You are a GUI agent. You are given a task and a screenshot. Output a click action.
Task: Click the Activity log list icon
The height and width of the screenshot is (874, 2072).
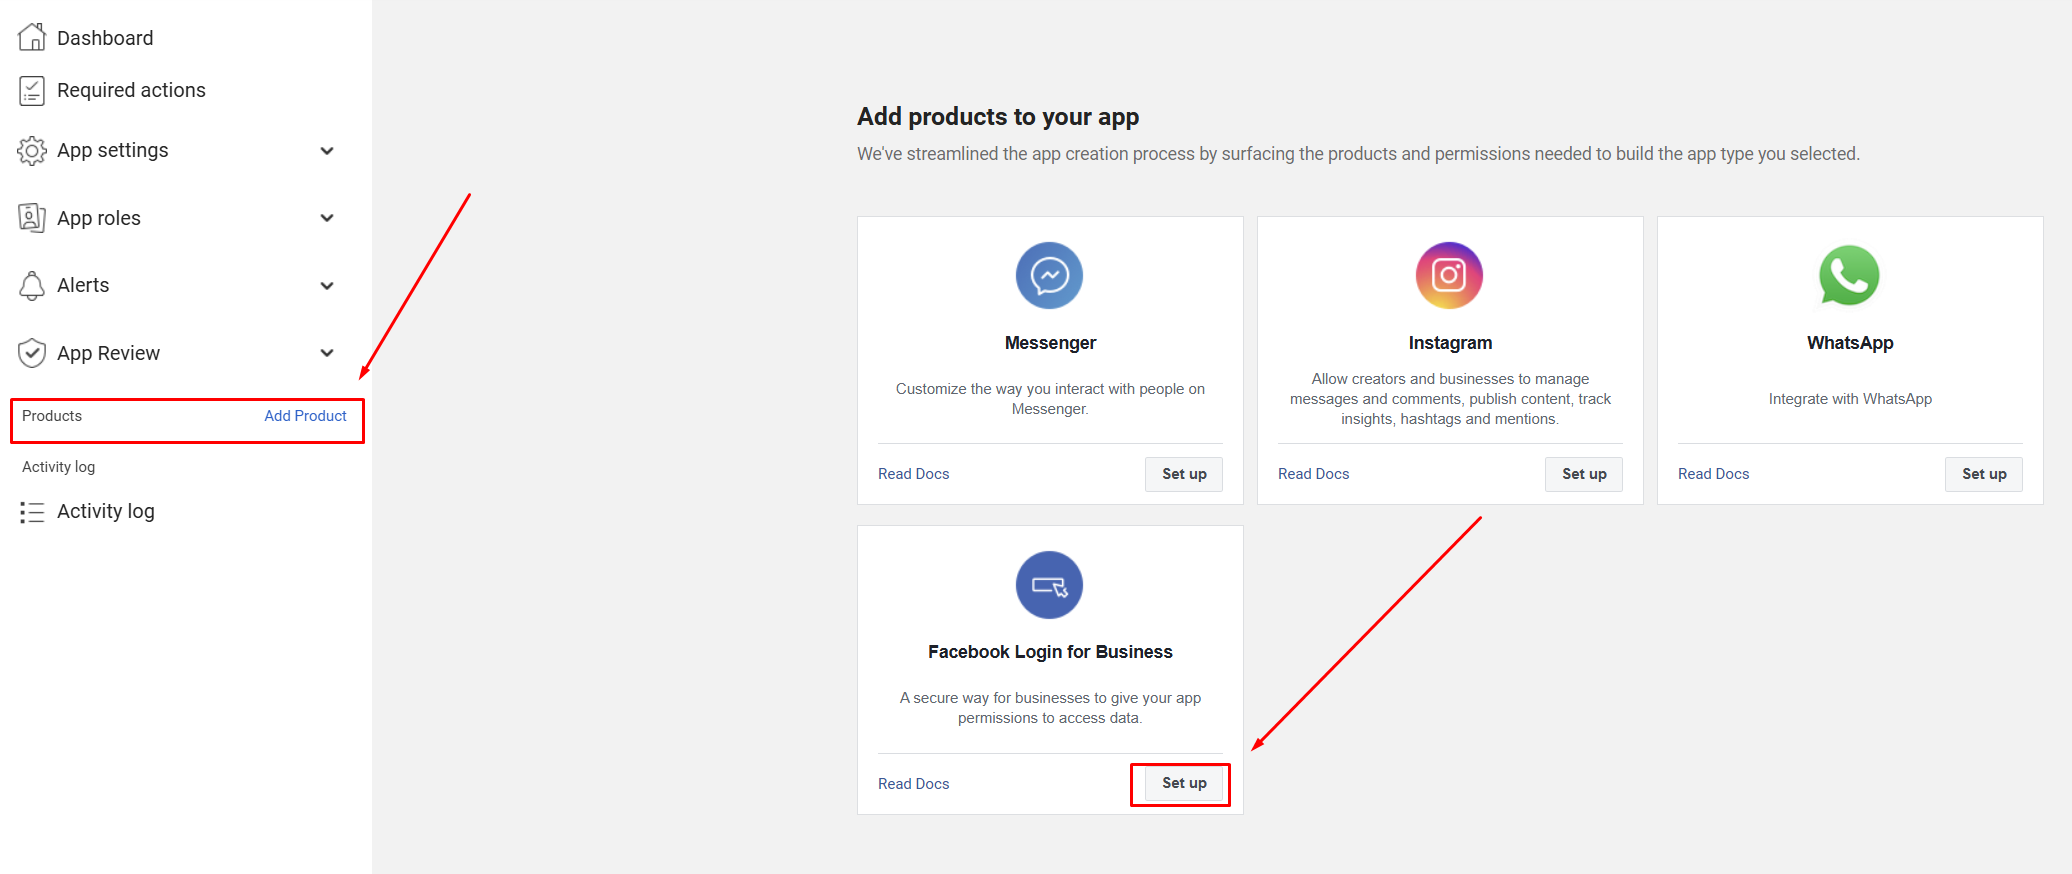click(x=32, y=512)
